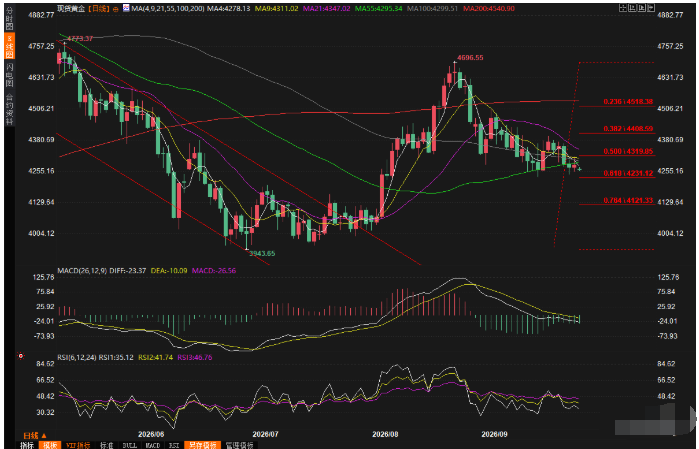Click the first chart tool icon at top right
The width and height of the screenshot is (699, 449).
pos(623,8)
